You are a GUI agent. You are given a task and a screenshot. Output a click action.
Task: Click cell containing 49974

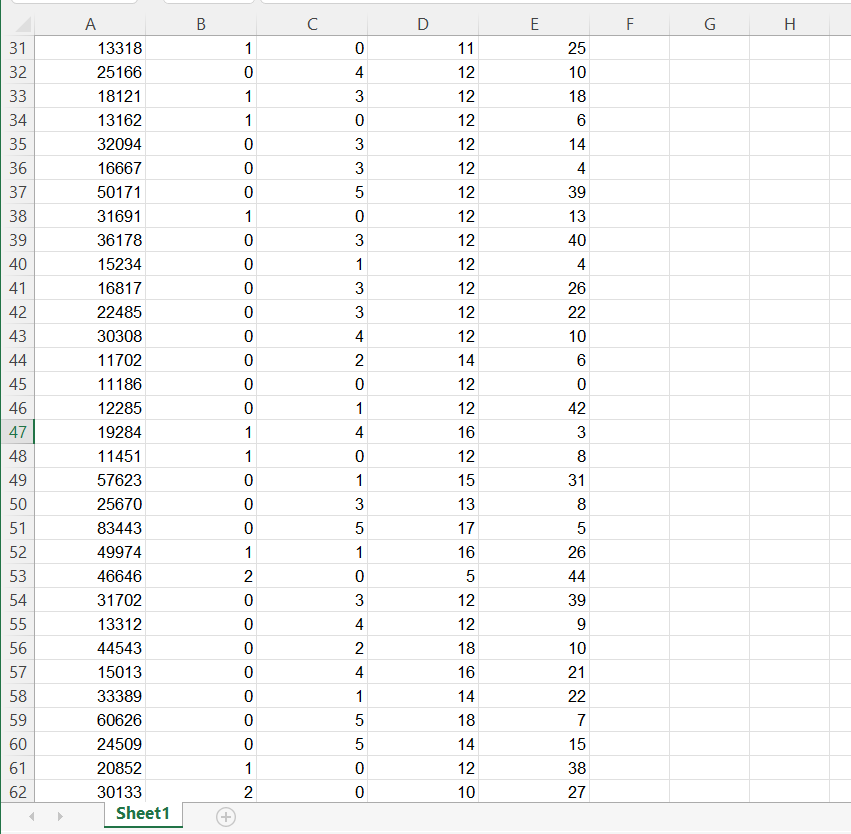click(90, 552)
